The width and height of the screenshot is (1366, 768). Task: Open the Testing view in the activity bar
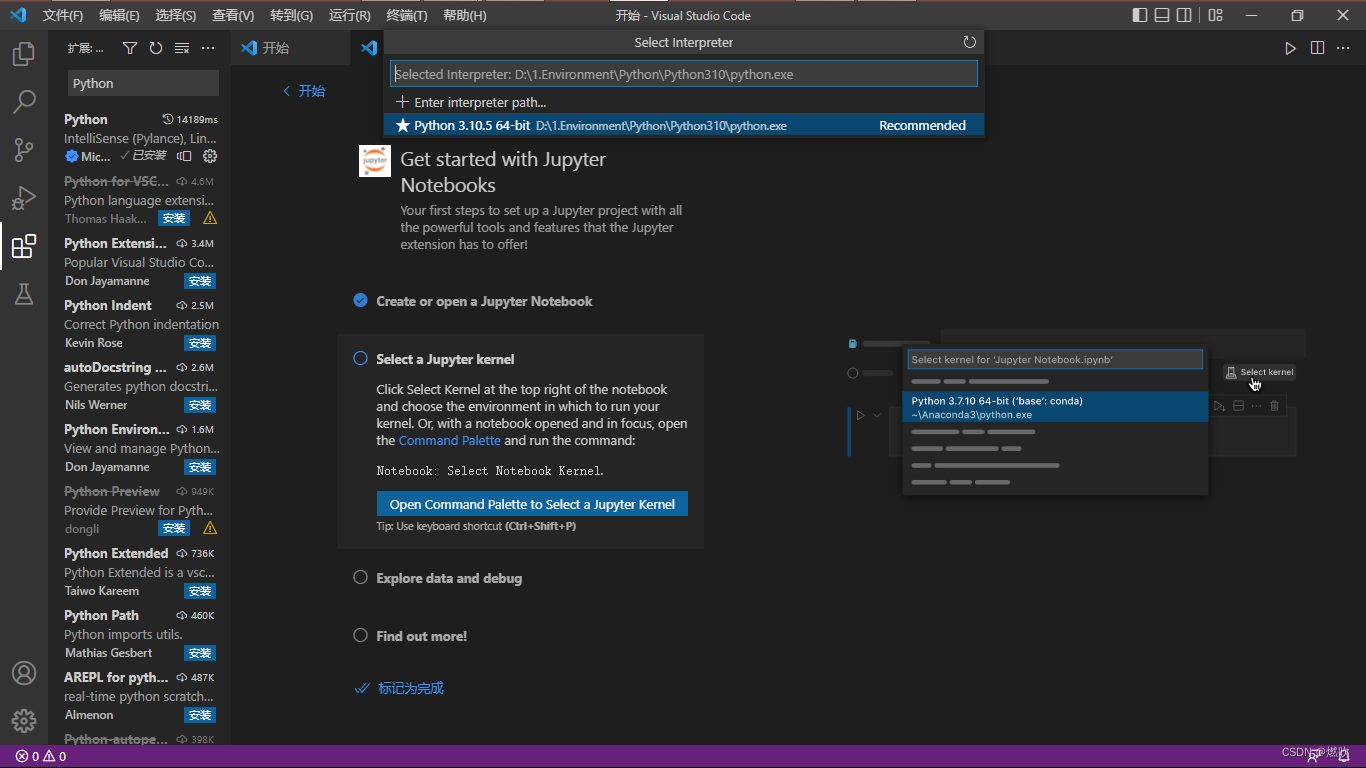pyautogui.click(x=24, y=293)
